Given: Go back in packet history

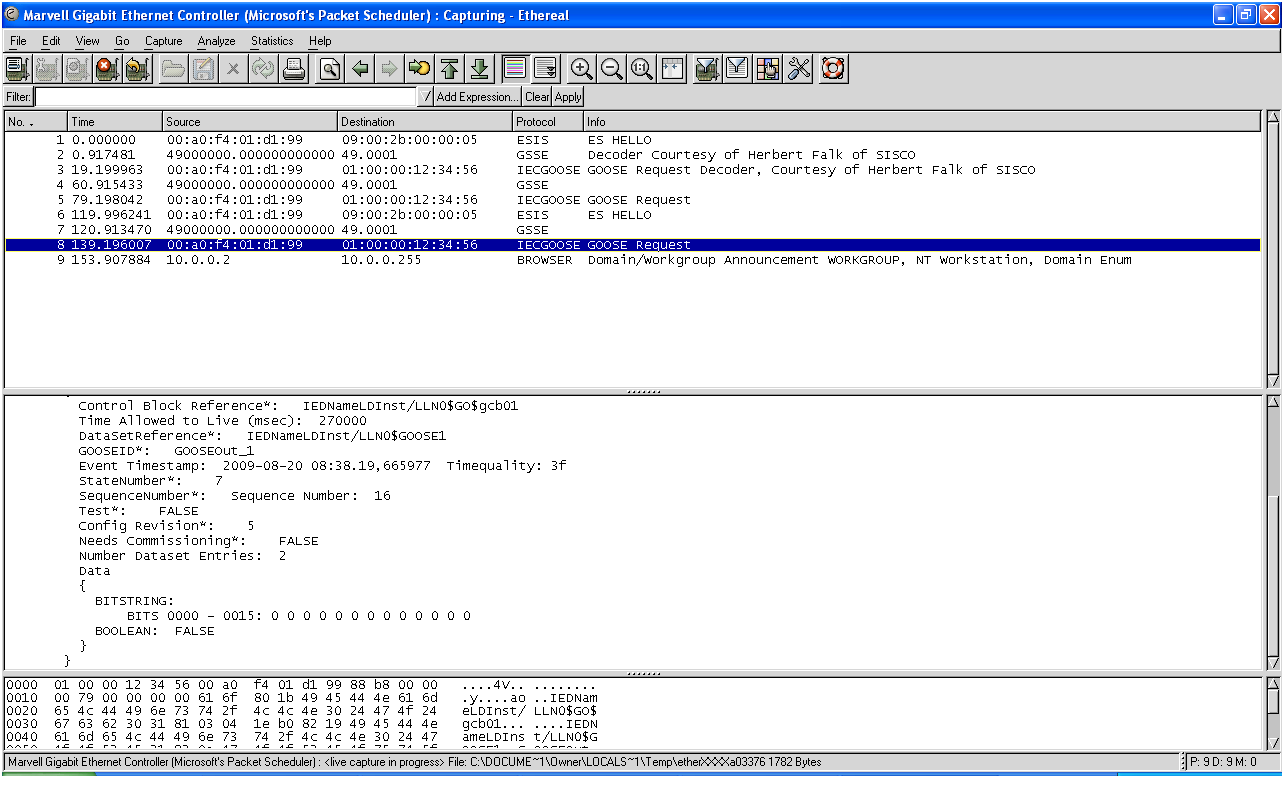Looking at the screenshot, I should (360, 69).
